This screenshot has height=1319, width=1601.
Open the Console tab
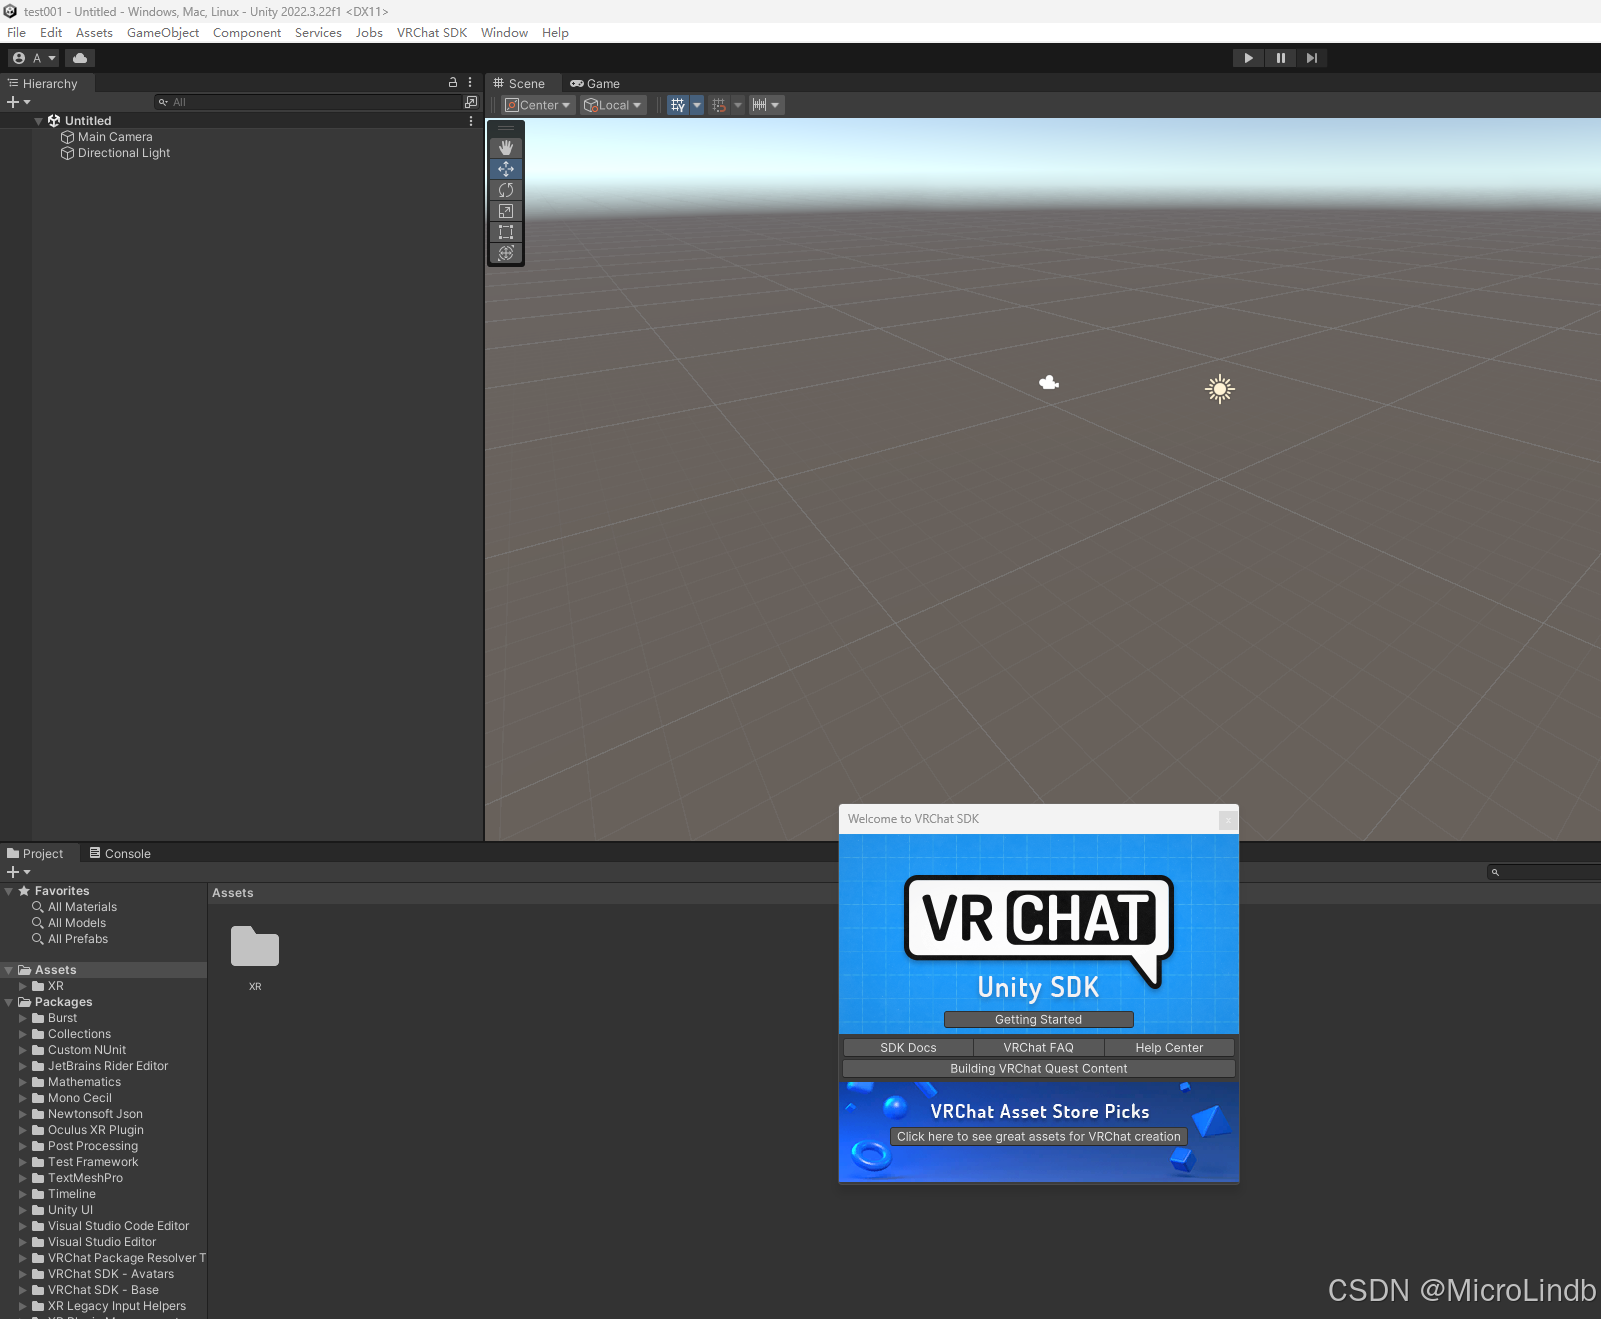120,854
